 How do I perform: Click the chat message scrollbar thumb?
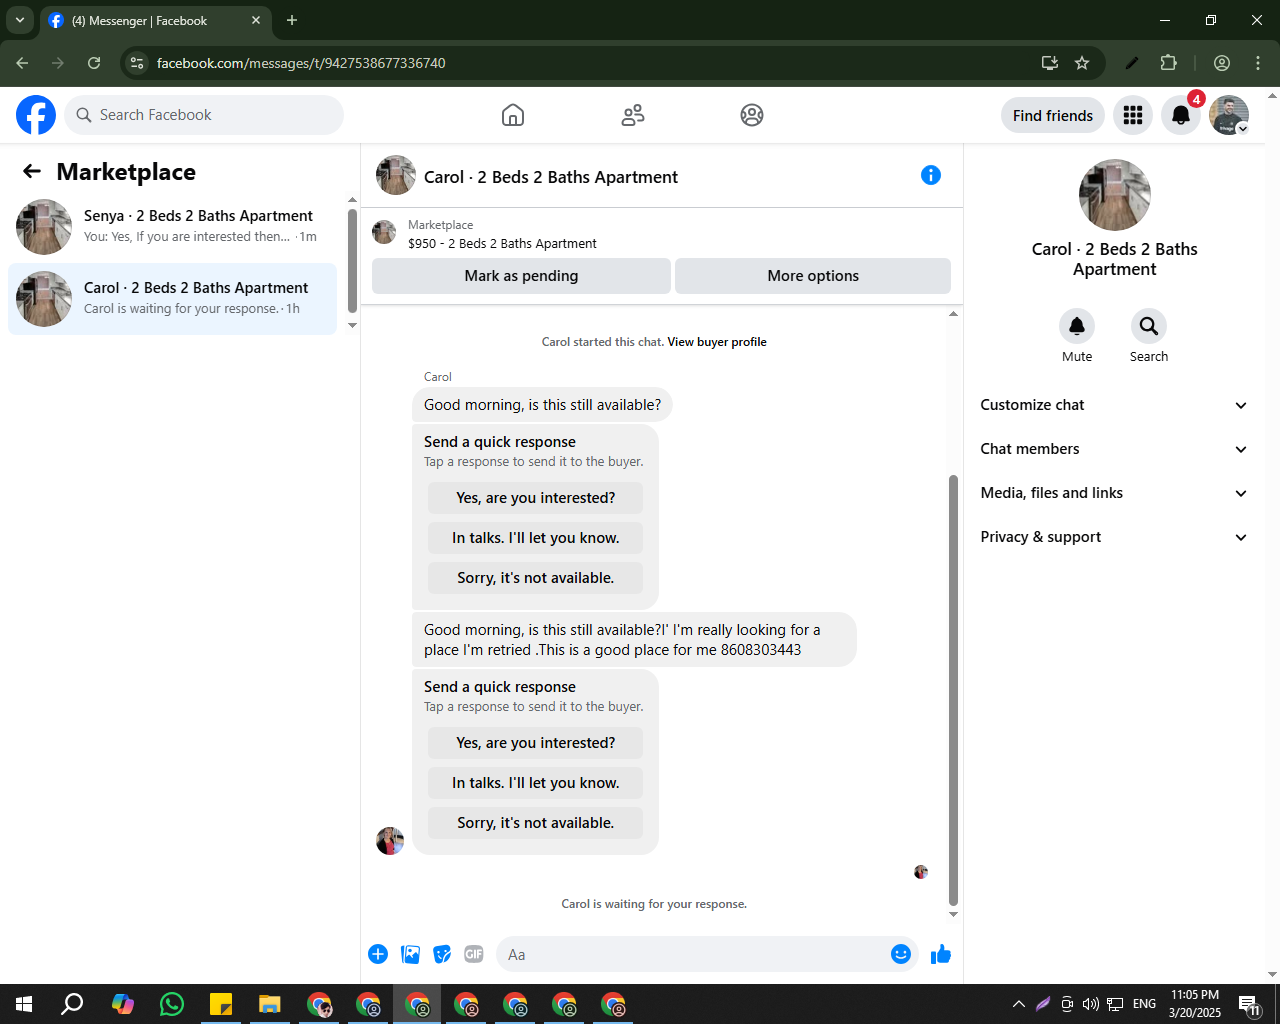pyautogui.click(x=953, y=690)
